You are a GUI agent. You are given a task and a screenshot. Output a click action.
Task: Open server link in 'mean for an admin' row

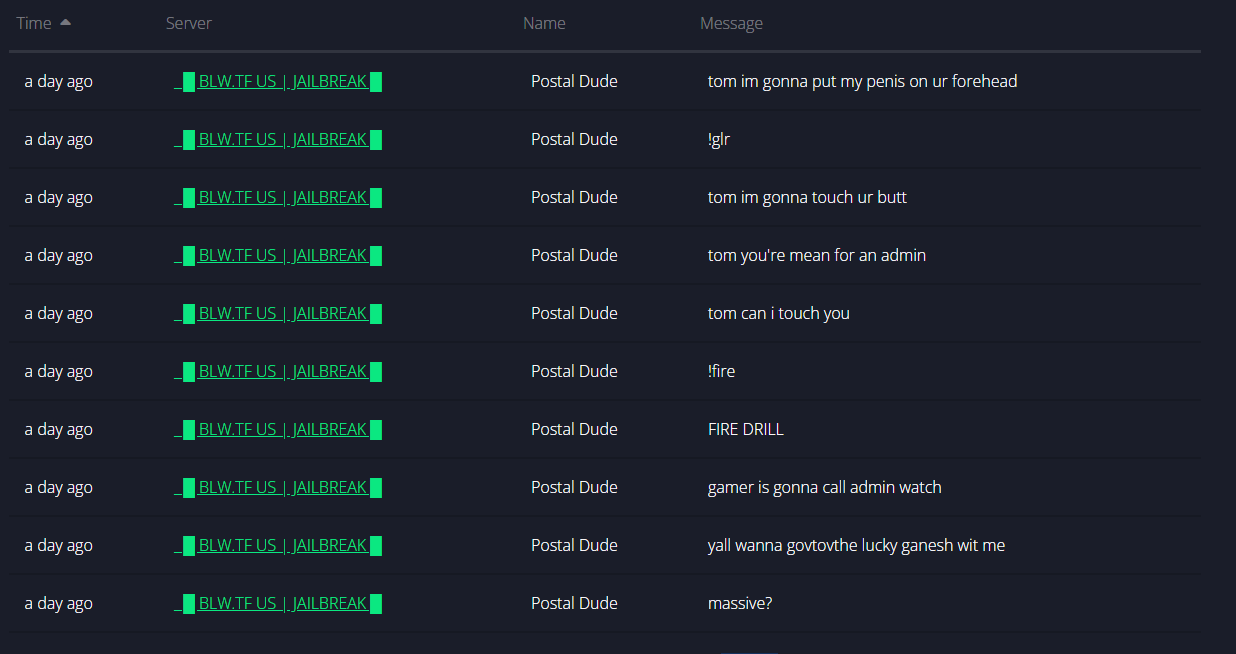[278, 256]
